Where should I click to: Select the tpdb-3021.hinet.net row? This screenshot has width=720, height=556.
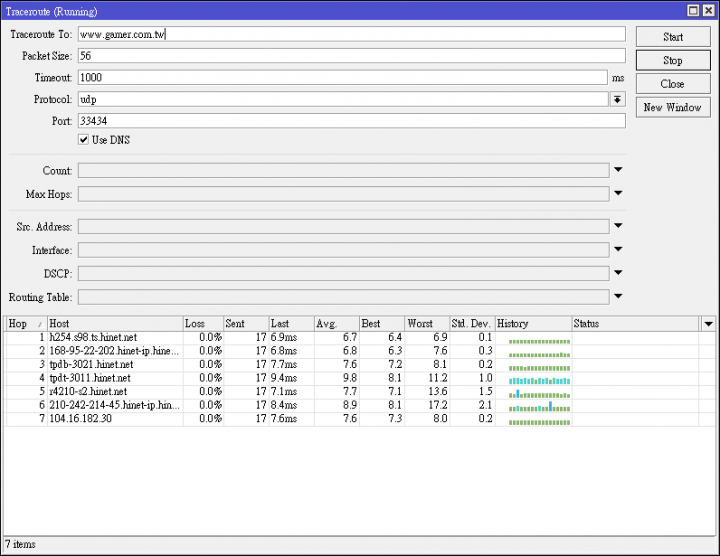click(x=360, y=365)
